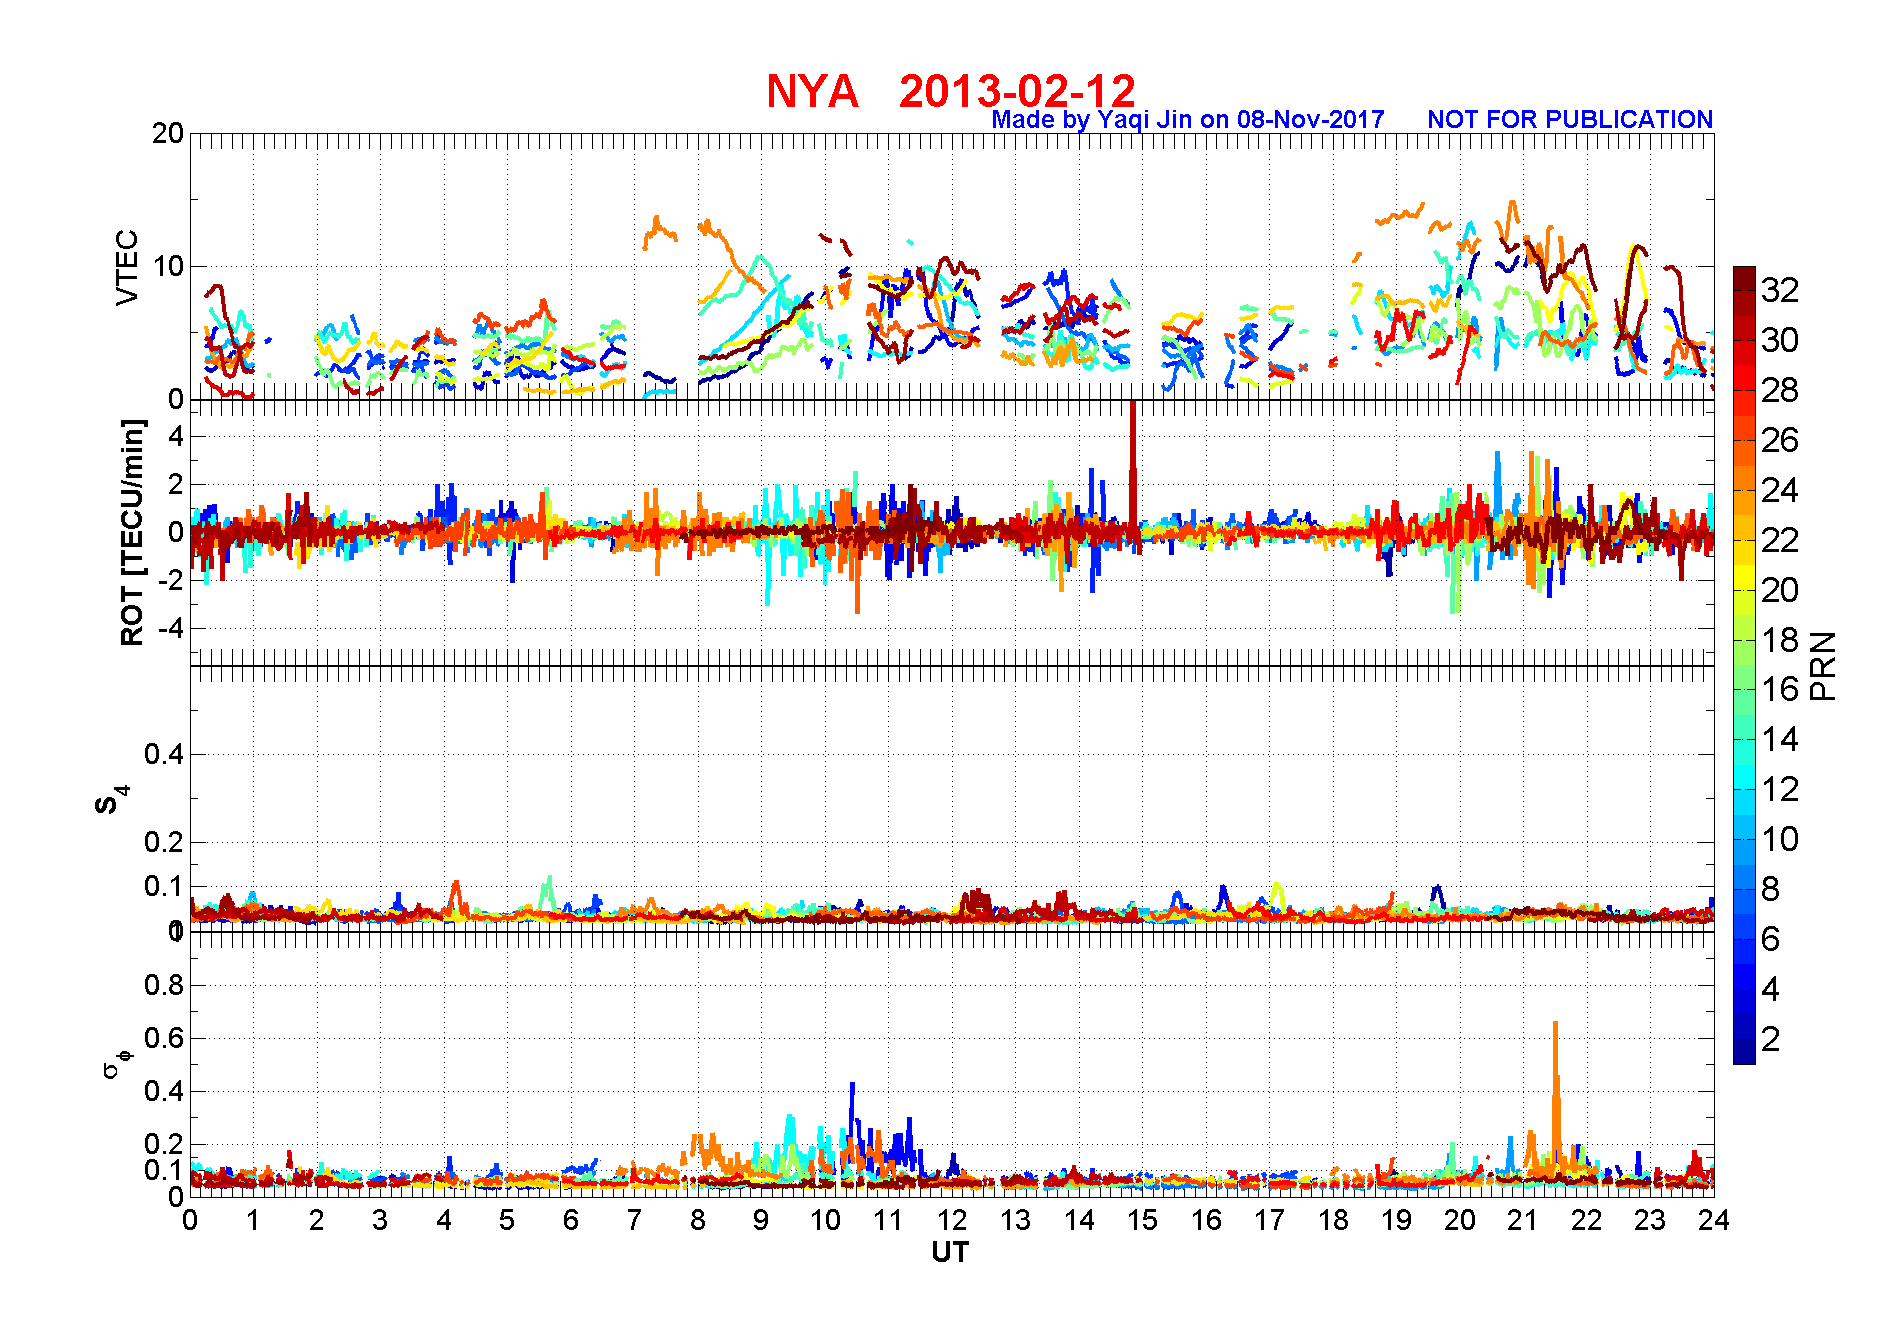Click the PRN rainbow colorbar
This screenshot has height=1330, width=1904.
pos(1744,665)
